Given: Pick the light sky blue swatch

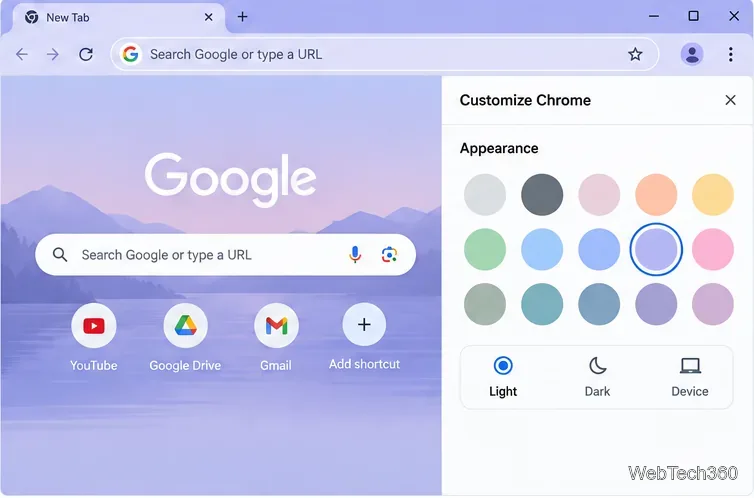Looking at the screenshot, I should coord(542,249).
